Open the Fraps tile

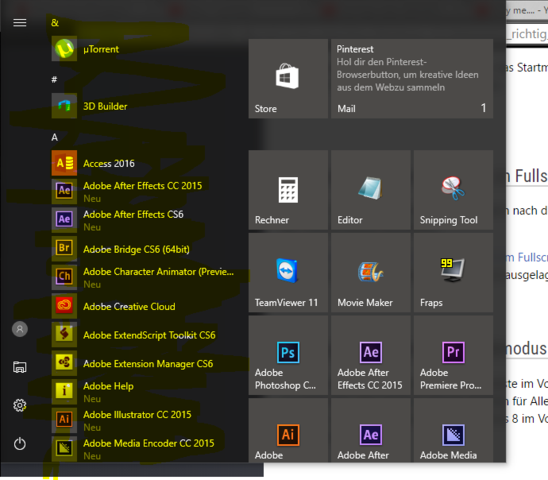tap(453, 273)
